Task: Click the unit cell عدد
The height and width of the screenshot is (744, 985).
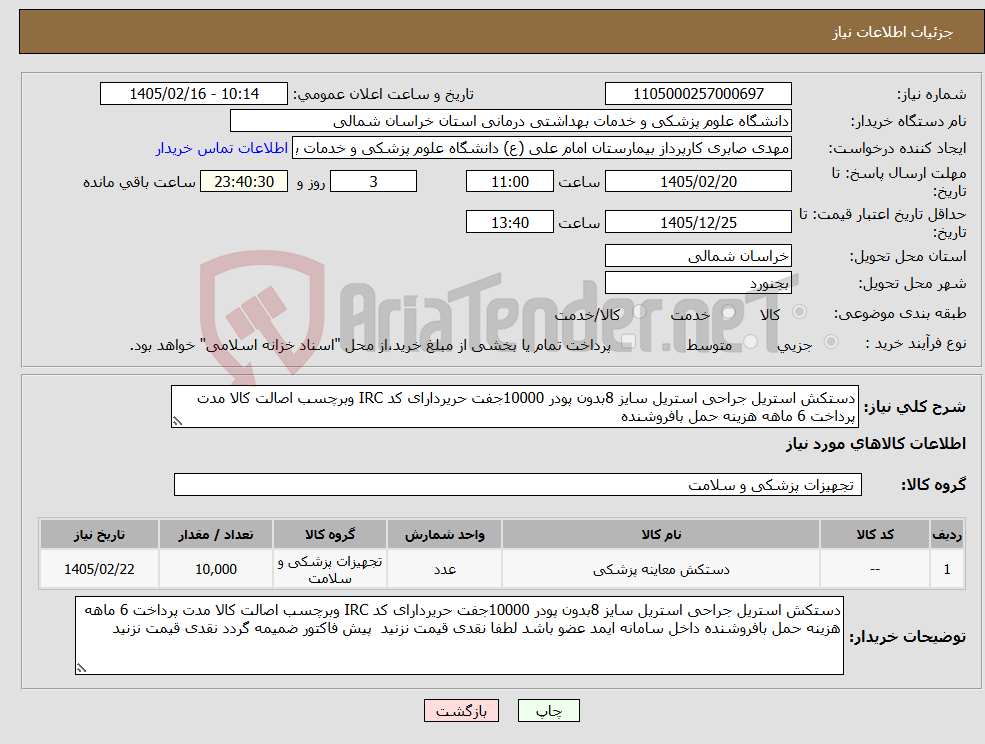Action: click(x=445, y=569)
